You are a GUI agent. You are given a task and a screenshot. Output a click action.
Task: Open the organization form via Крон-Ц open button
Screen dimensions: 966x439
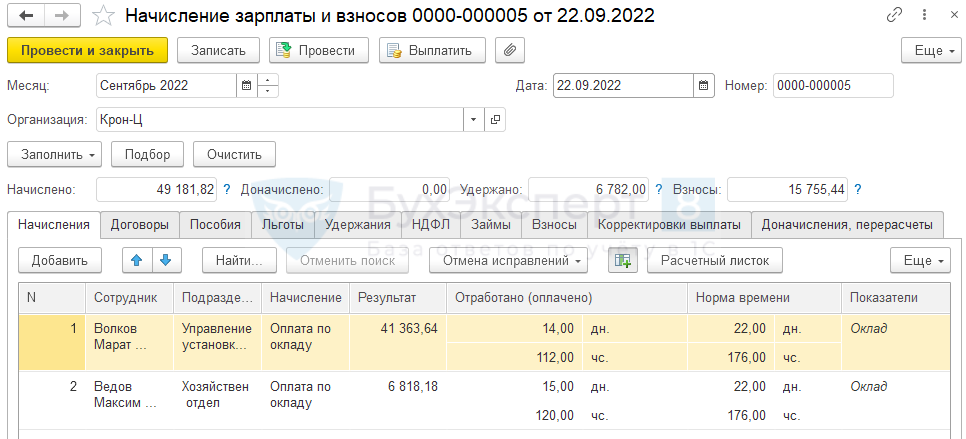[x=495, y=120]
